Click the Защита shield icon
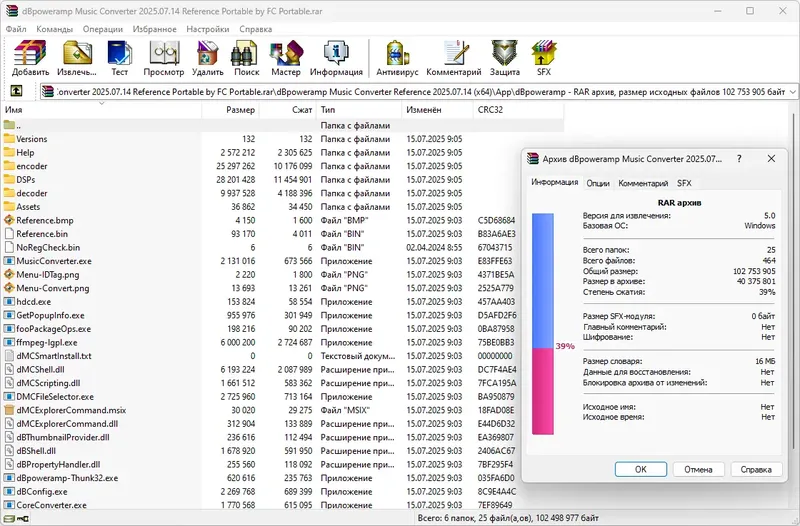 tap(504, 53)
